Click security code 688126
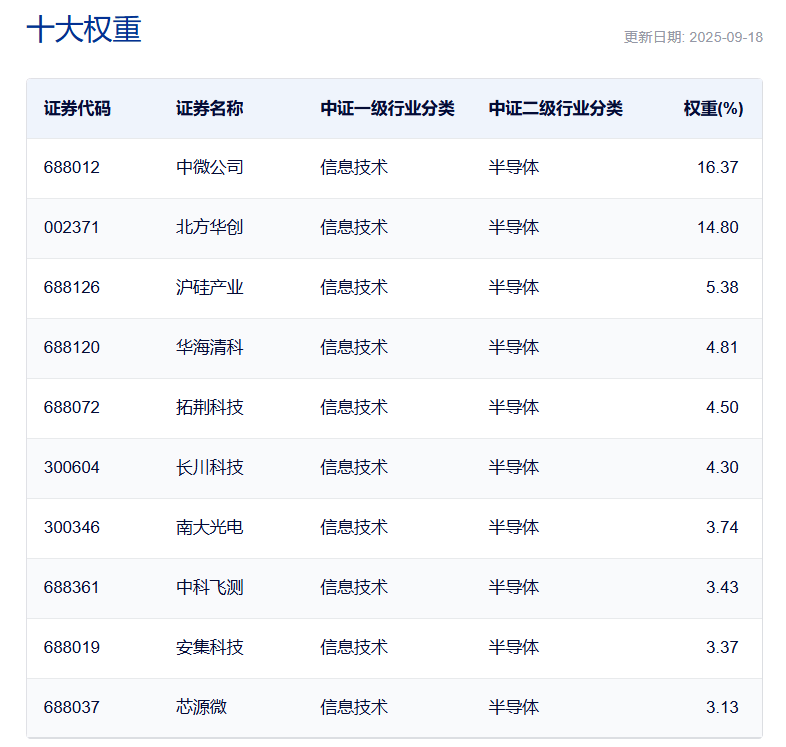This screenshot has width=786, height=747. tap(72, 287)
